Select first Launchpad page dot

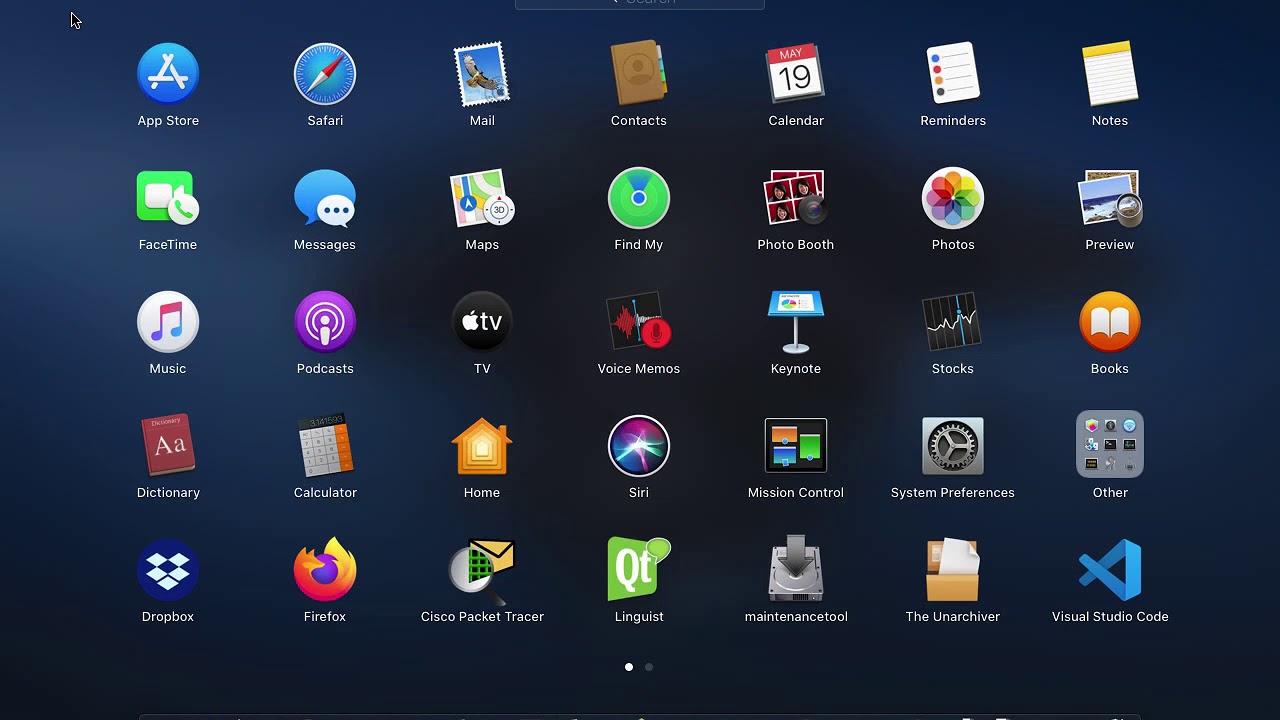[x=629, y=667]
